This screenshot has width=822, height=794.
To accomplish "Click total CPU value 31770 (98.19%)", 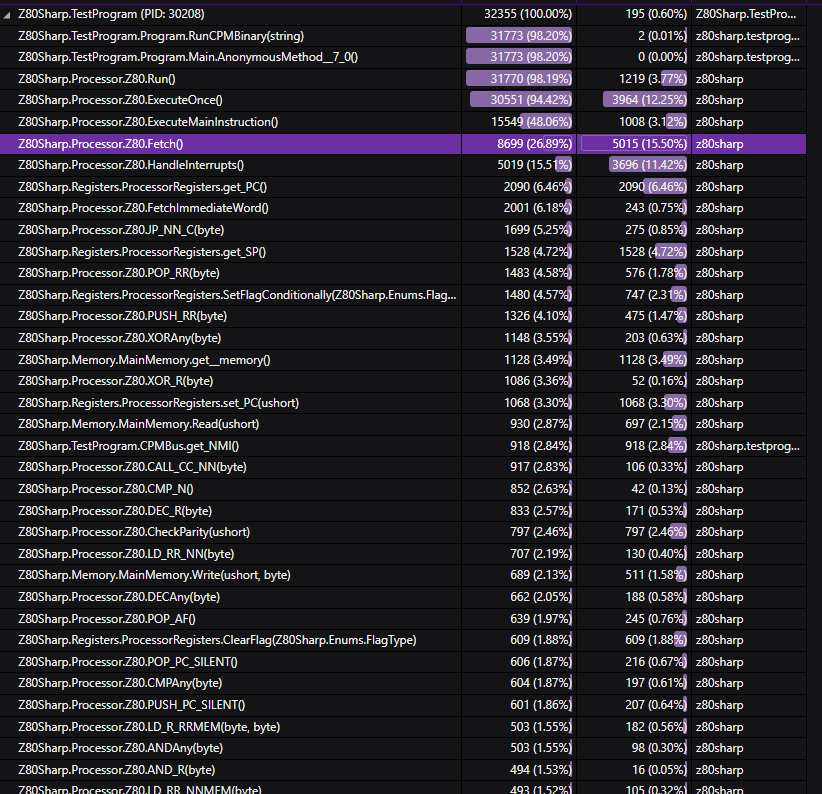I will coord(531,79).
